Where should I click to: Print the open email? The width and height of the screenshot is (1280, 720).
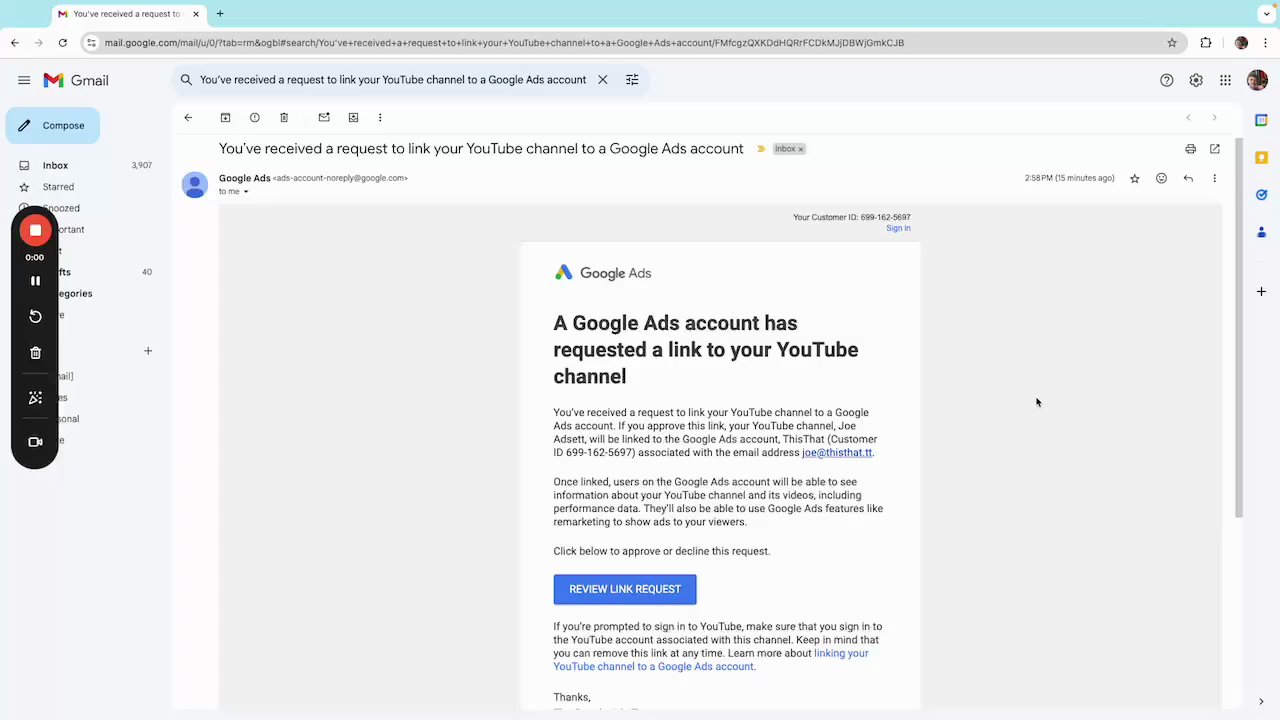click(x=1190, y=149)
